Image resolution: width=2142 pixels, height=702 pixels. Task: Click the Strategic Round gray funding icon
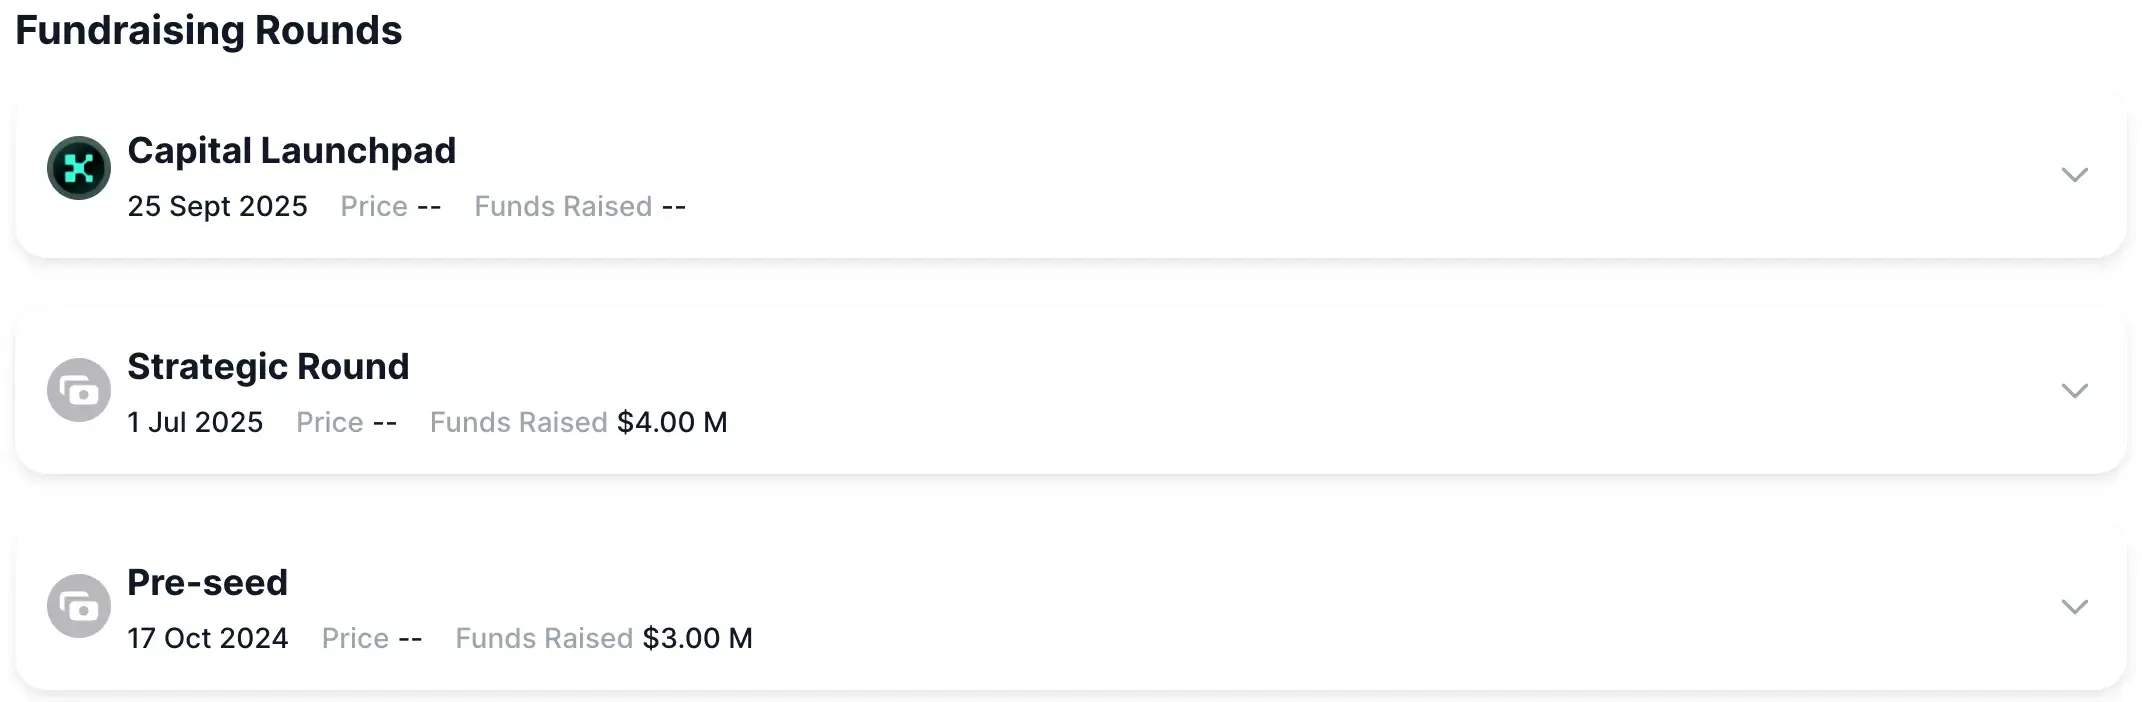(x=78, y=390)
